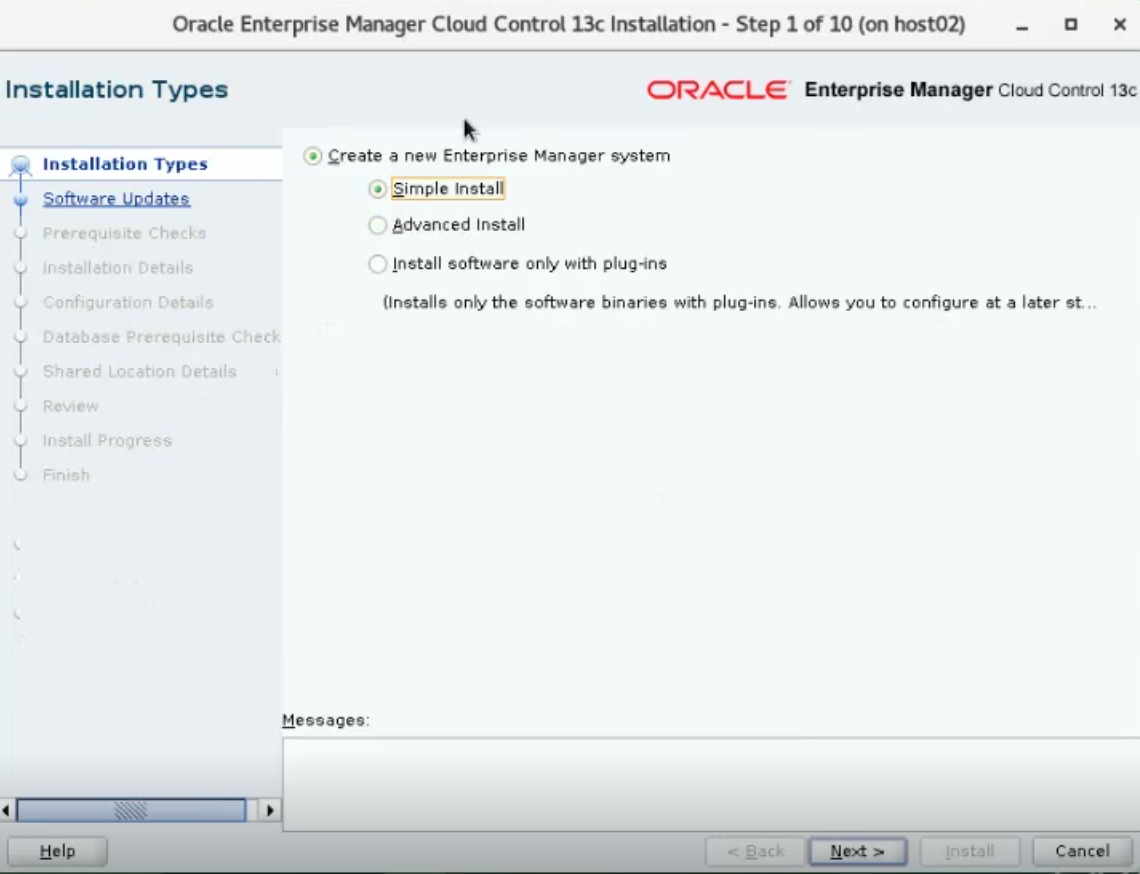Click the Cancel button
This screenshot has height=874, width=1140.
[x=1083, y=851]
